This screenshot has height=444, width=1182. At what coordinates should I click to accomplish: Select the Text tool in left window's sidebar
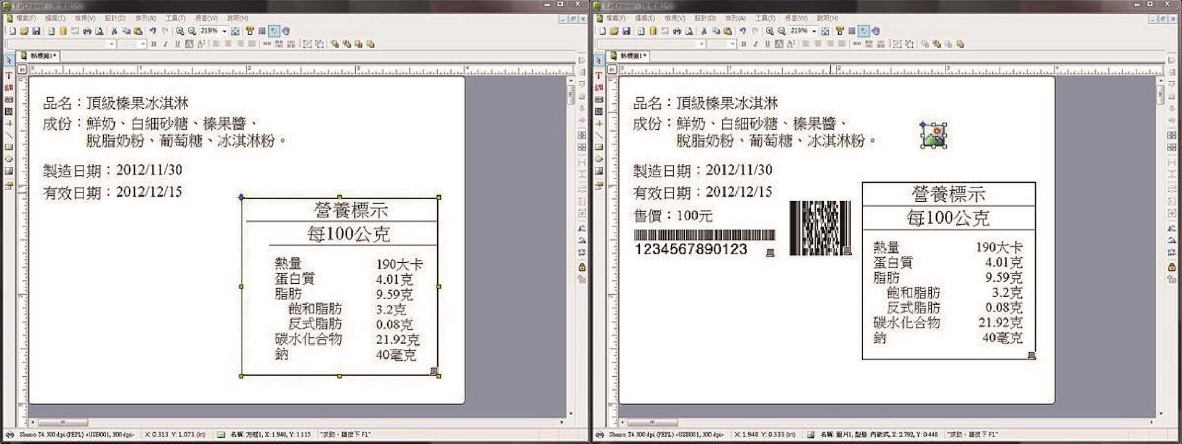(x=10, y=76)
